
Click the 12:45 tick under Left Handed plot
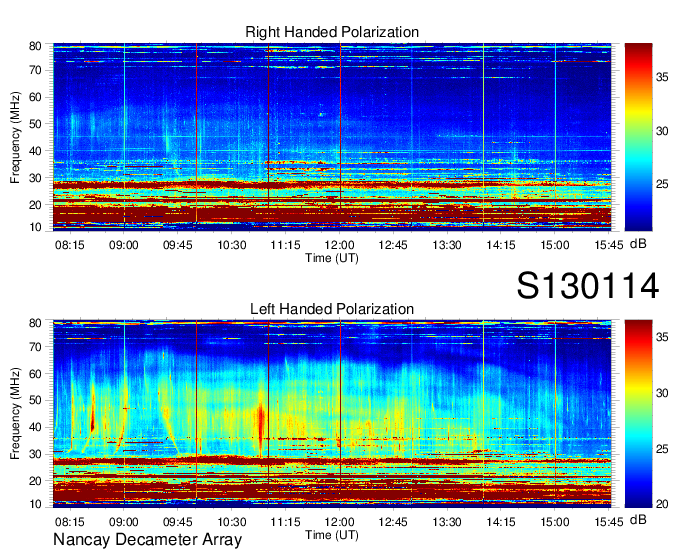coord(393,521)
